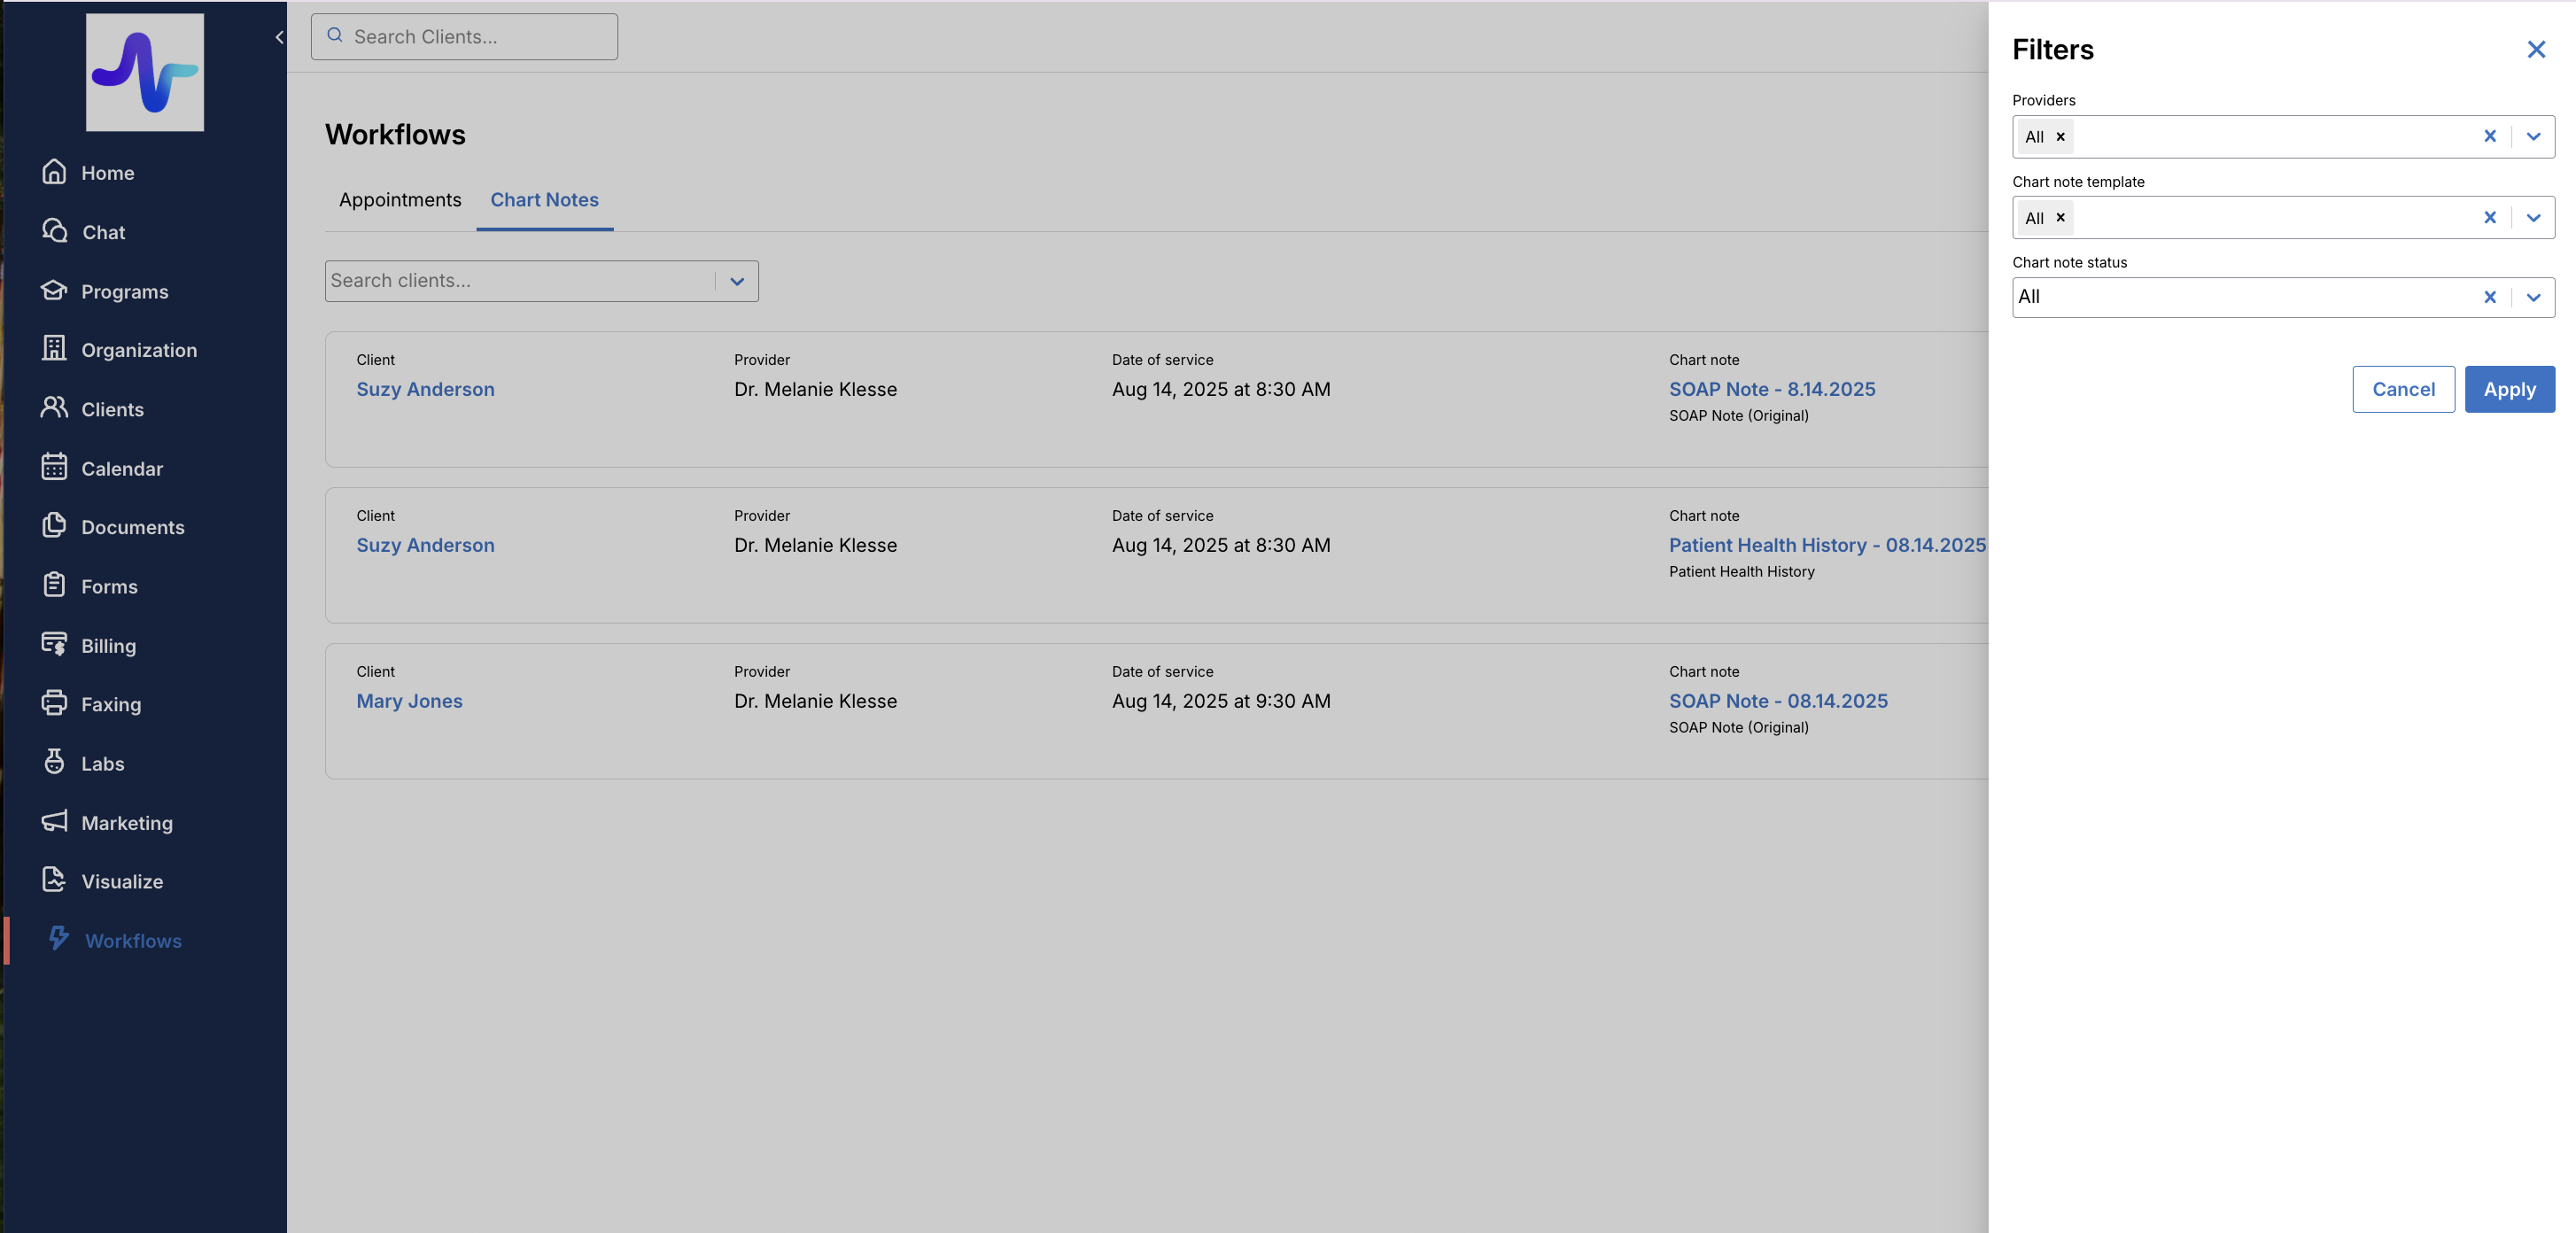Image resolution: width=2576 pixels, height=1233 pixels.
Task: Click the Search clients filter input
Action: pos(520,281)
